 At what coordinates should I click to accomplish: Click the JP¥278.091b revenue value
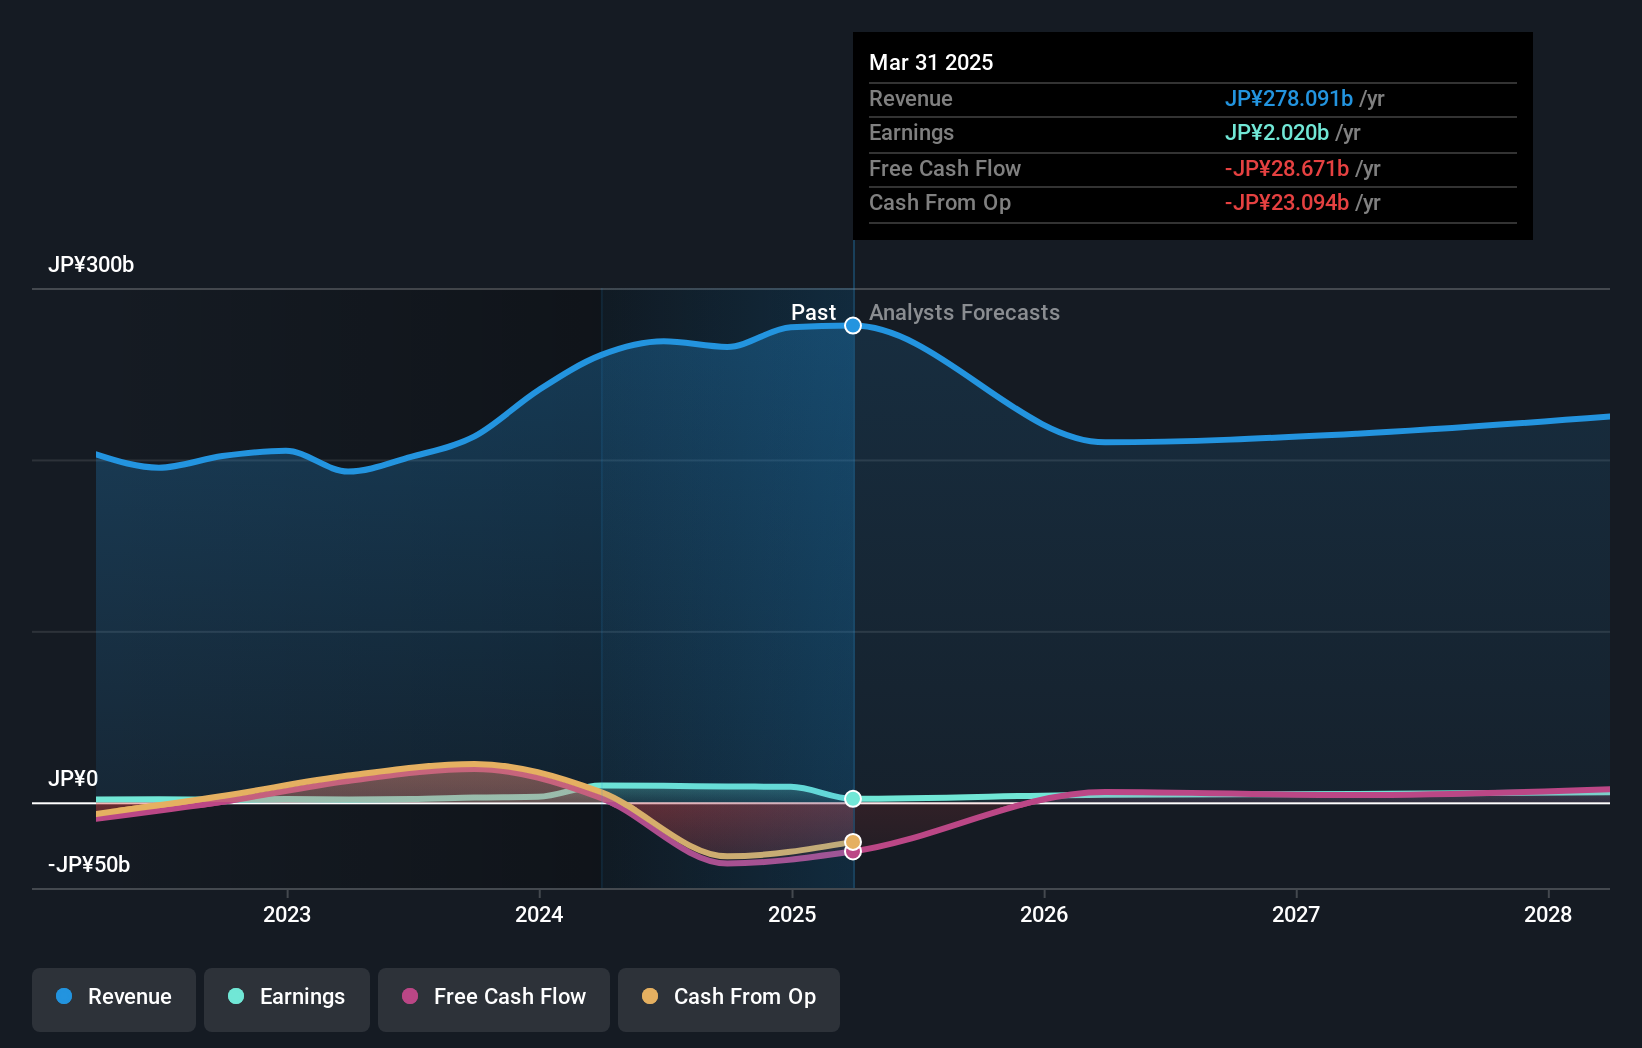[1289, 99]
